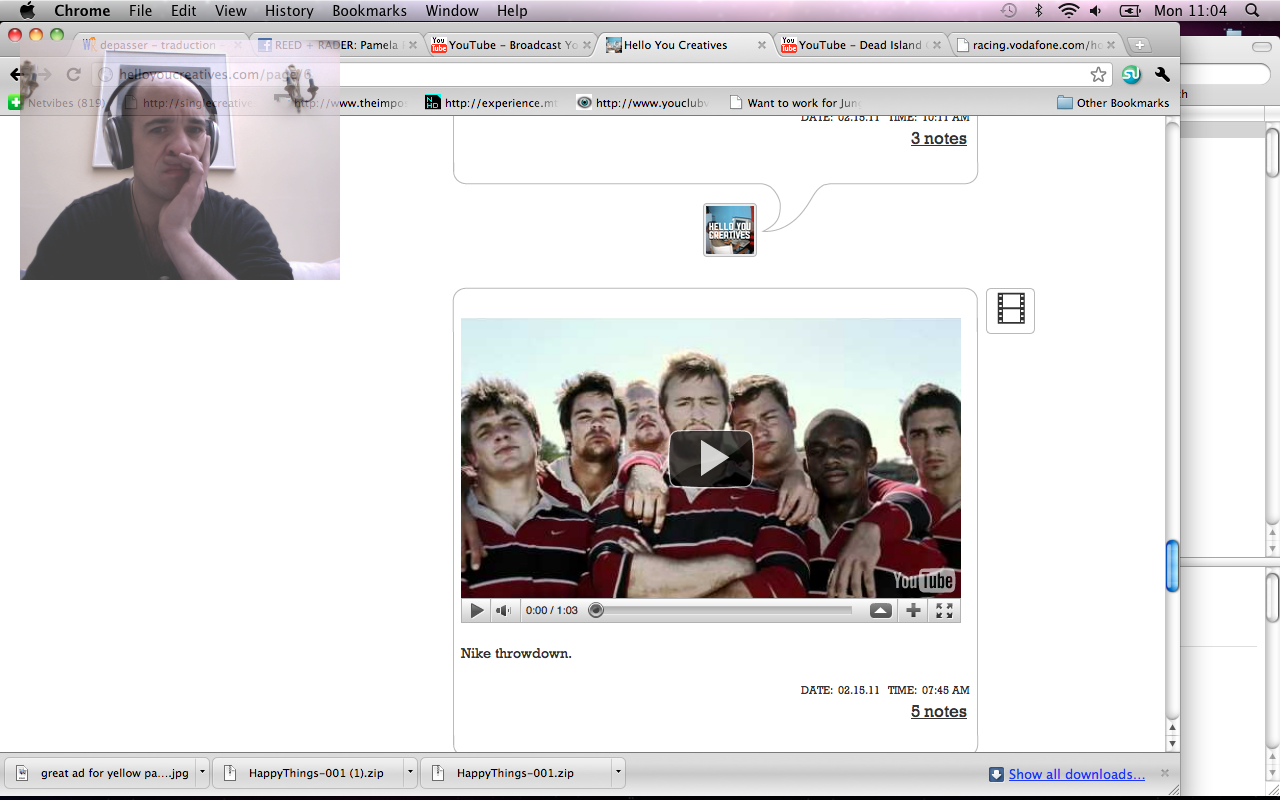Image resolution: width=1280 pixels, height=800 pixels.
Task: Enter fullscreen mode on the video player
Action: tap(944, 611)
